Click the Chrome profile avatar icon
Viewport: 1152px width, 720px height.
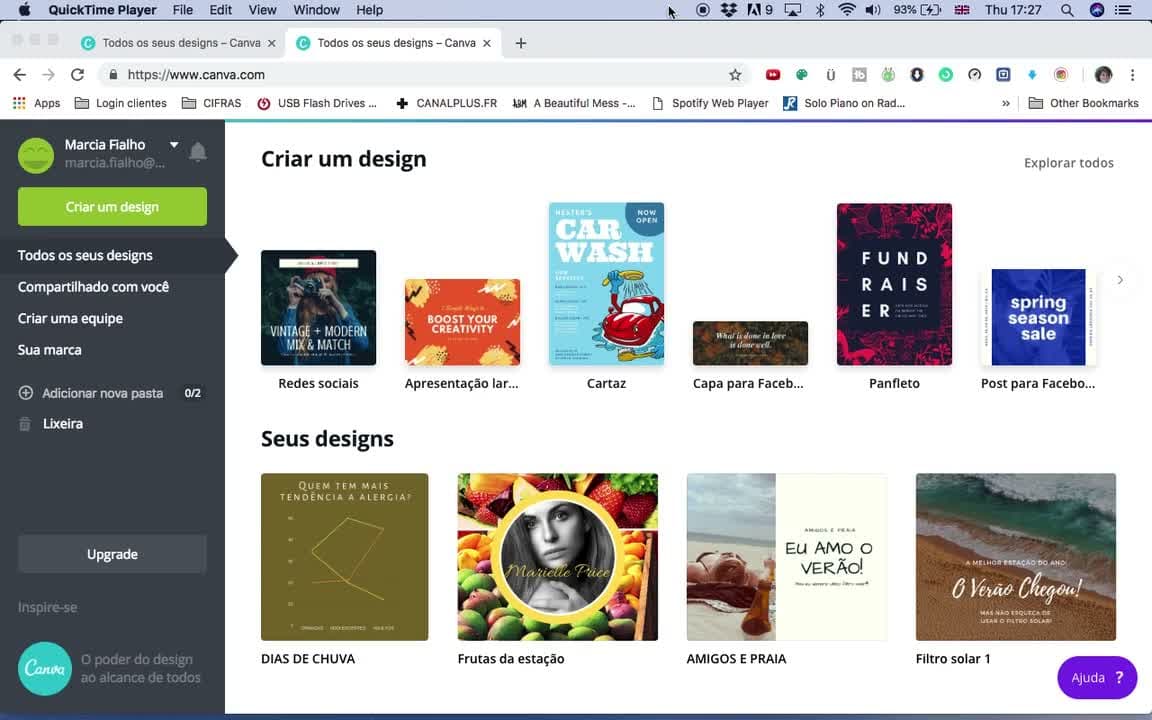pyautogui.click(x=1103, y=75)
